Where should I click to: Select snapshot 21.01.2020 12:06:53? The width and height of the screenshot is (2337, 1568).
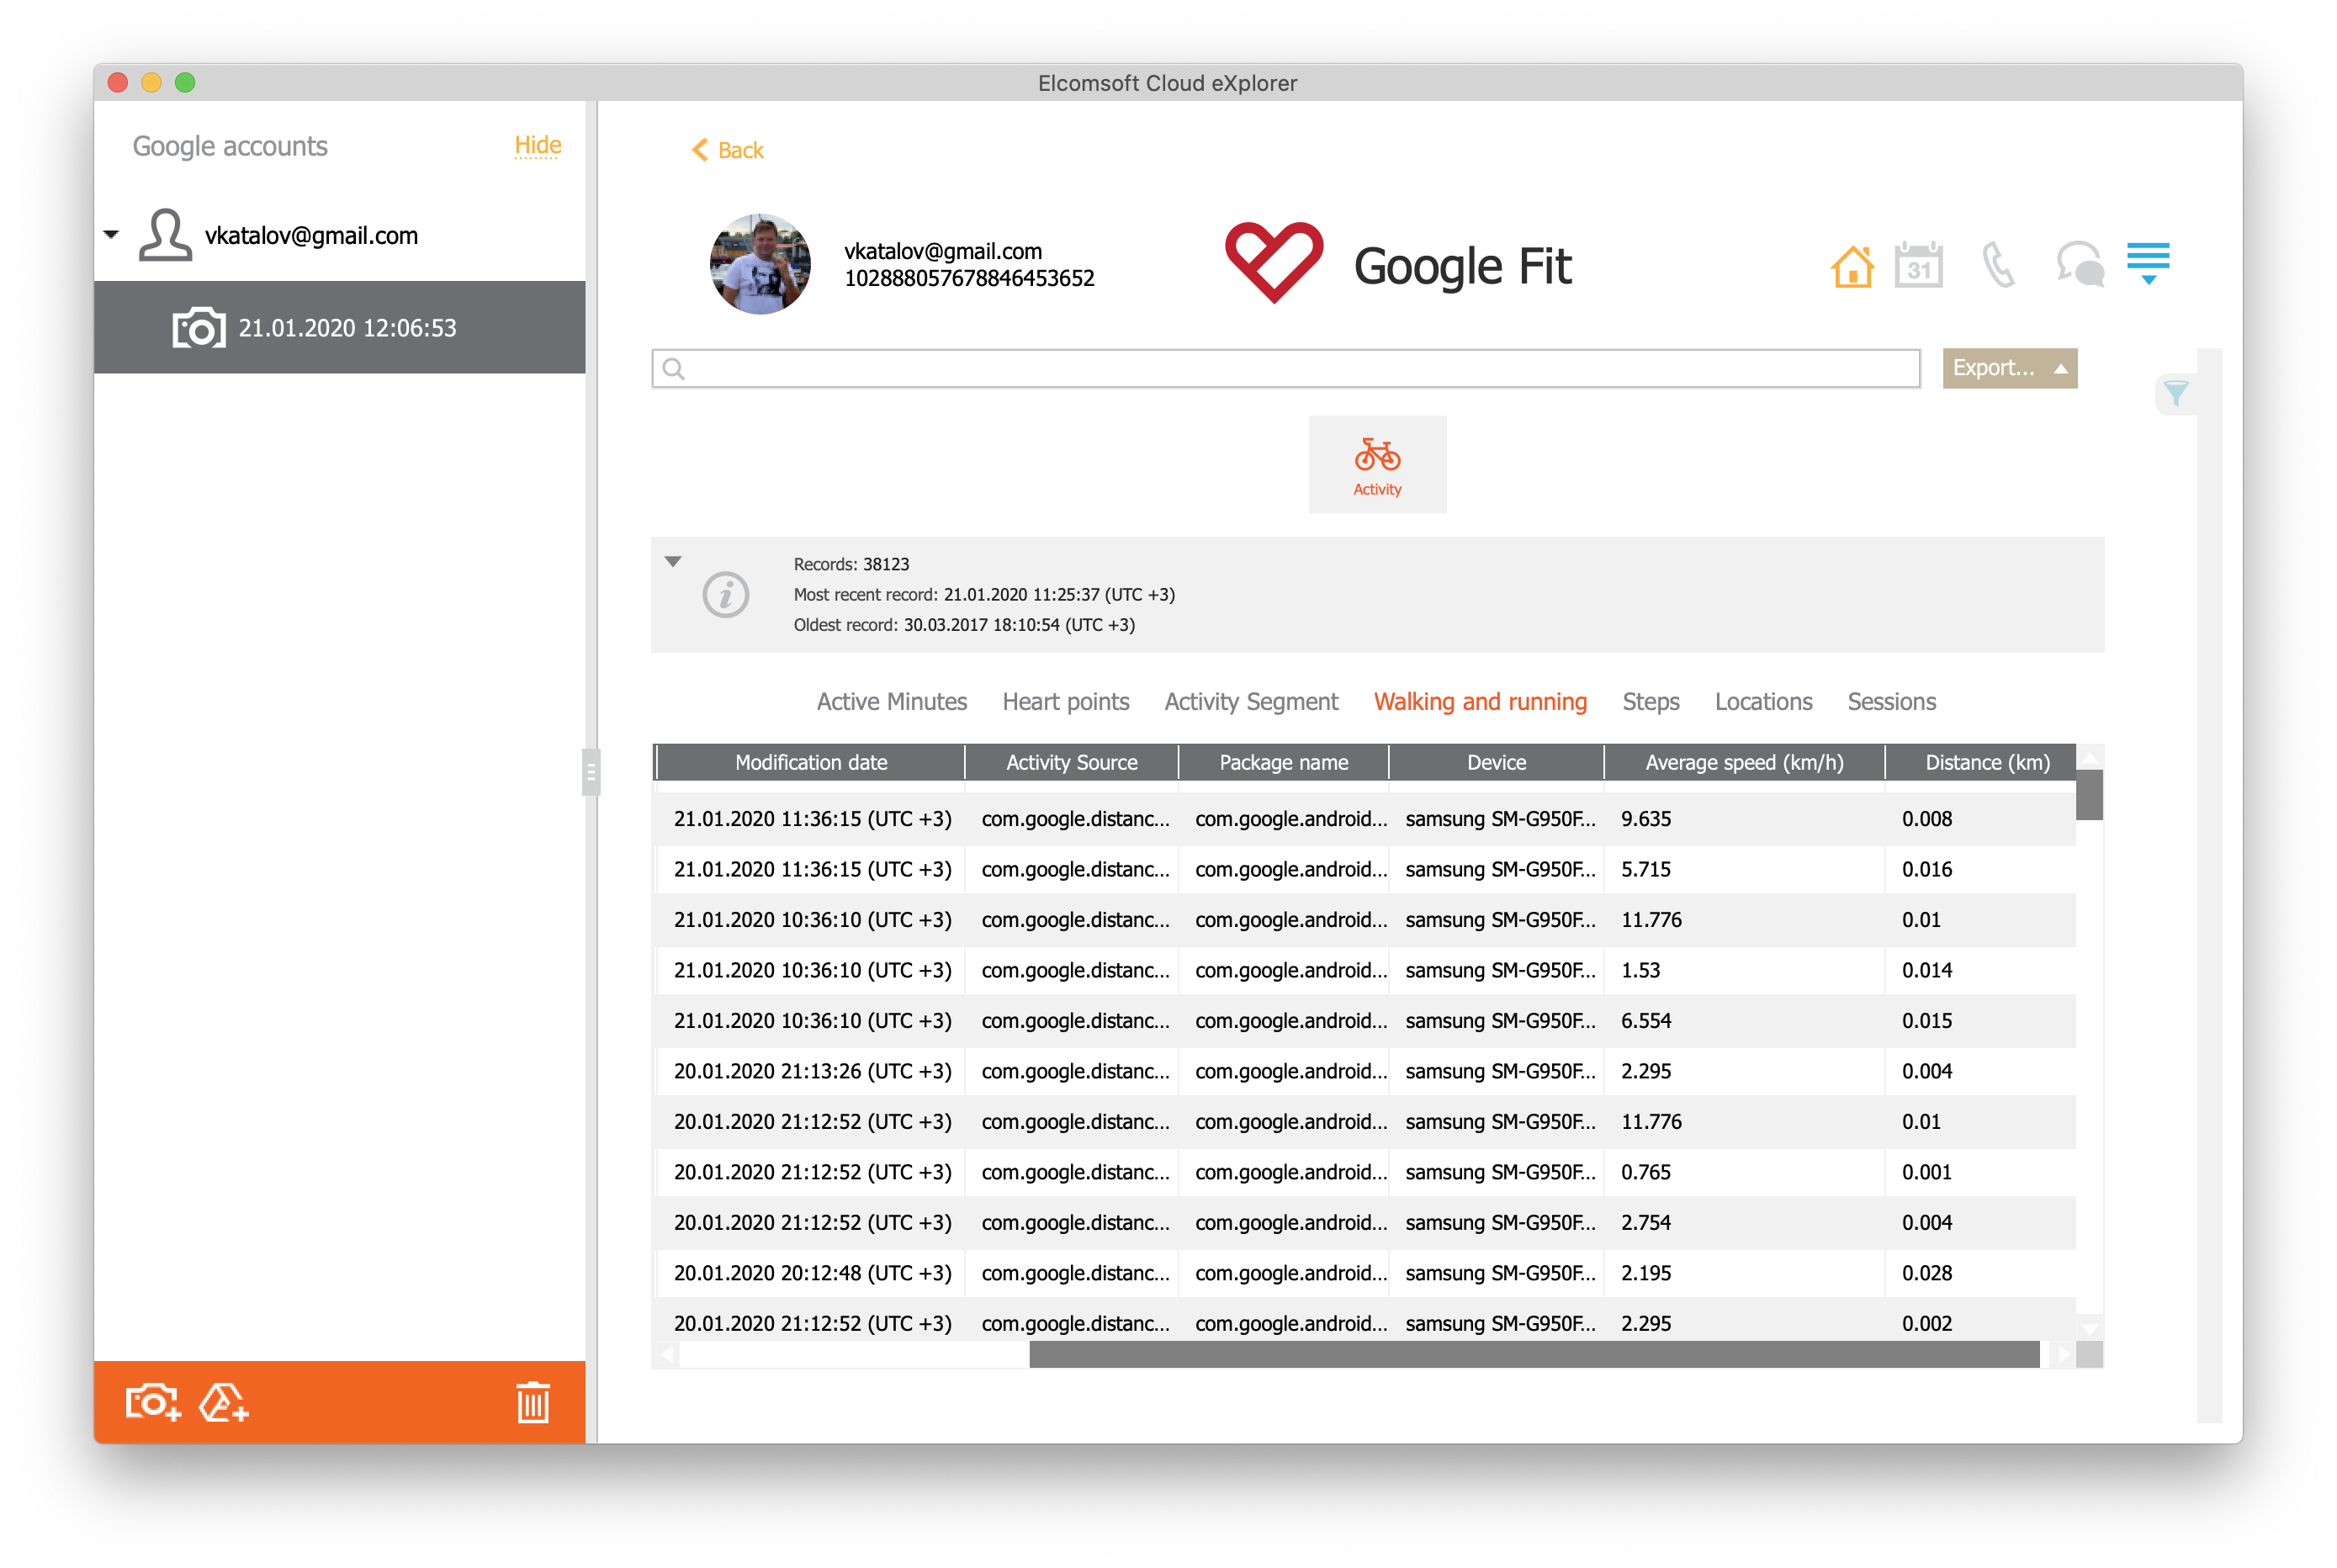coord(339,328)
